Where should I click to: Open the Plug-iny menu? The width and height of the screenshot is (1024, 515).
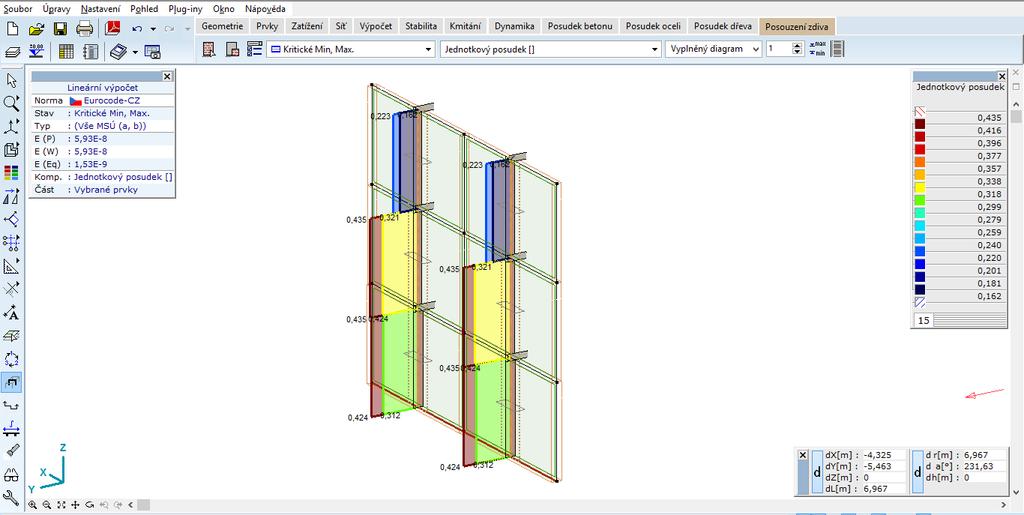point(185,9)
